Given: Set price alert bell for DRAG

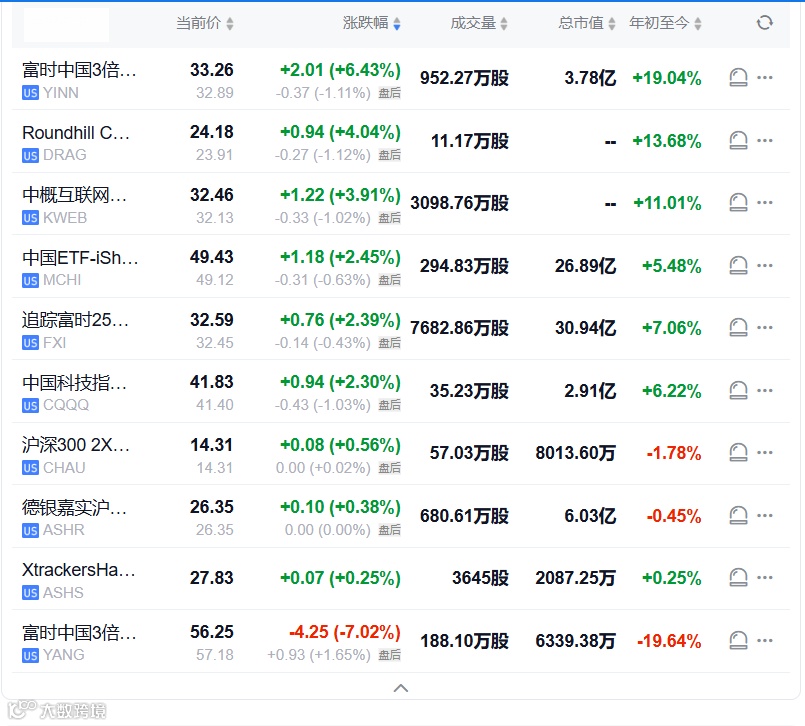Looking at the screenshot, I should [x=738, y=140].
